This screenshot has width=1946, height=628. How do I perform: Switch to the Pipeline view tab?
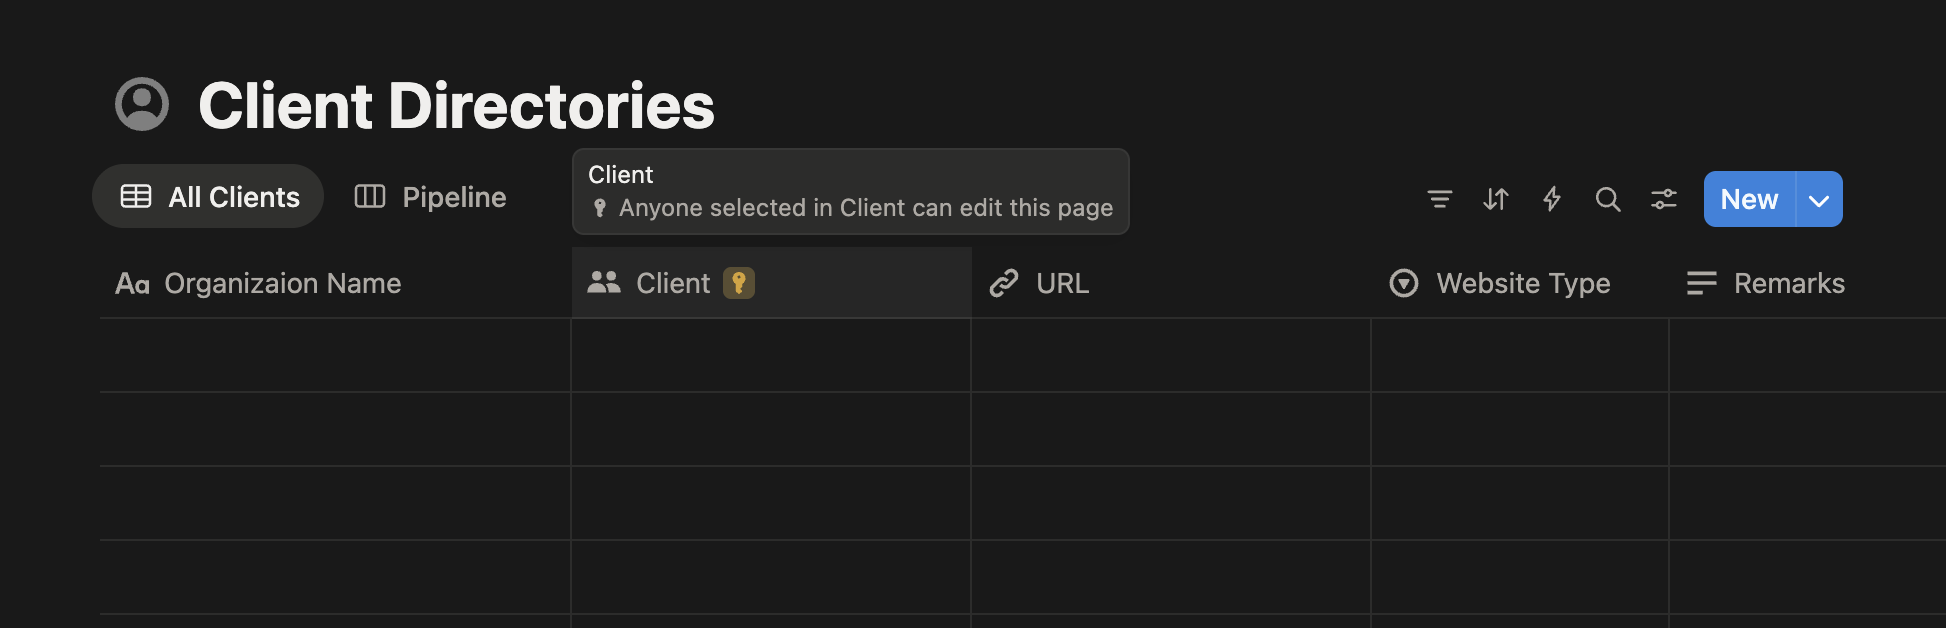(x=431, y=197)
